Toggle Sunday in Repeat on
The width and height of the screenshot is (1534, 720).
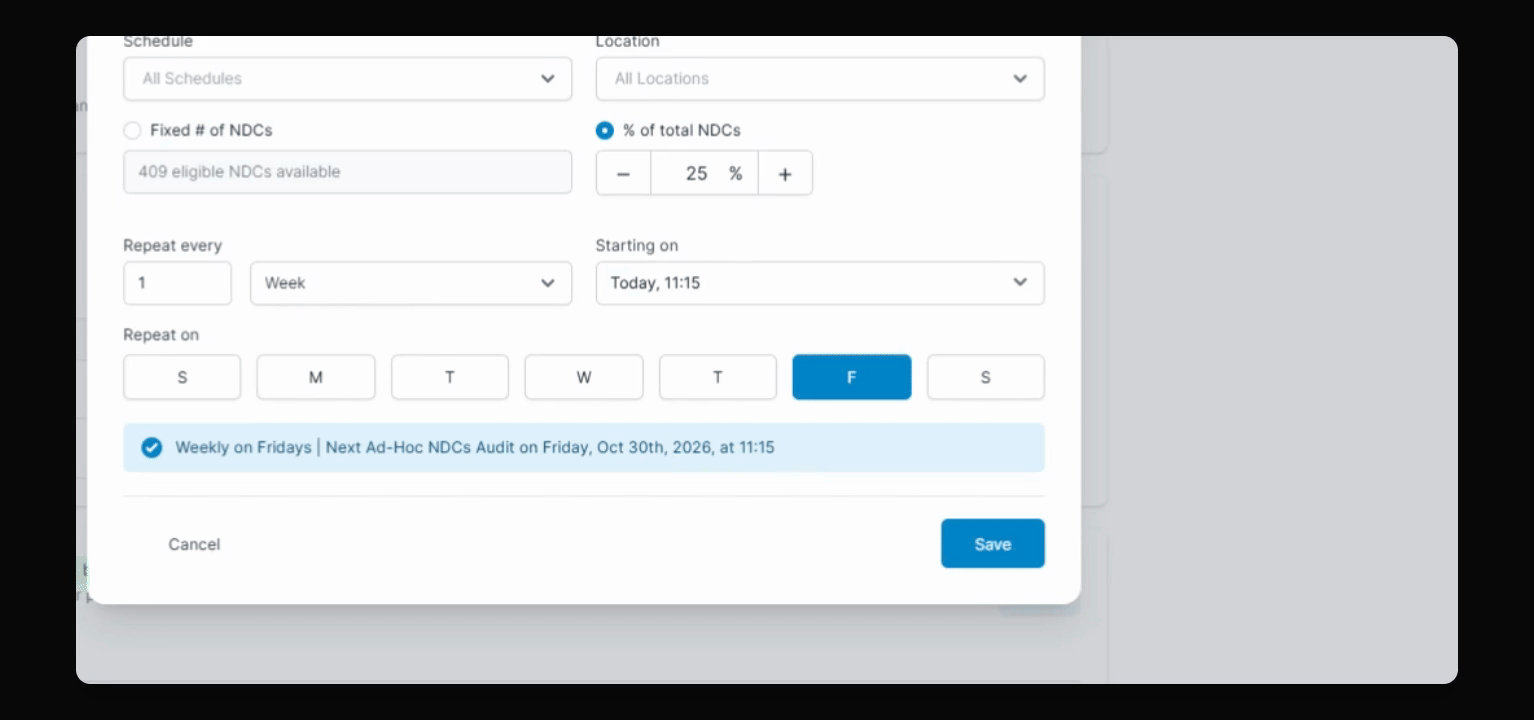(182, 377)
